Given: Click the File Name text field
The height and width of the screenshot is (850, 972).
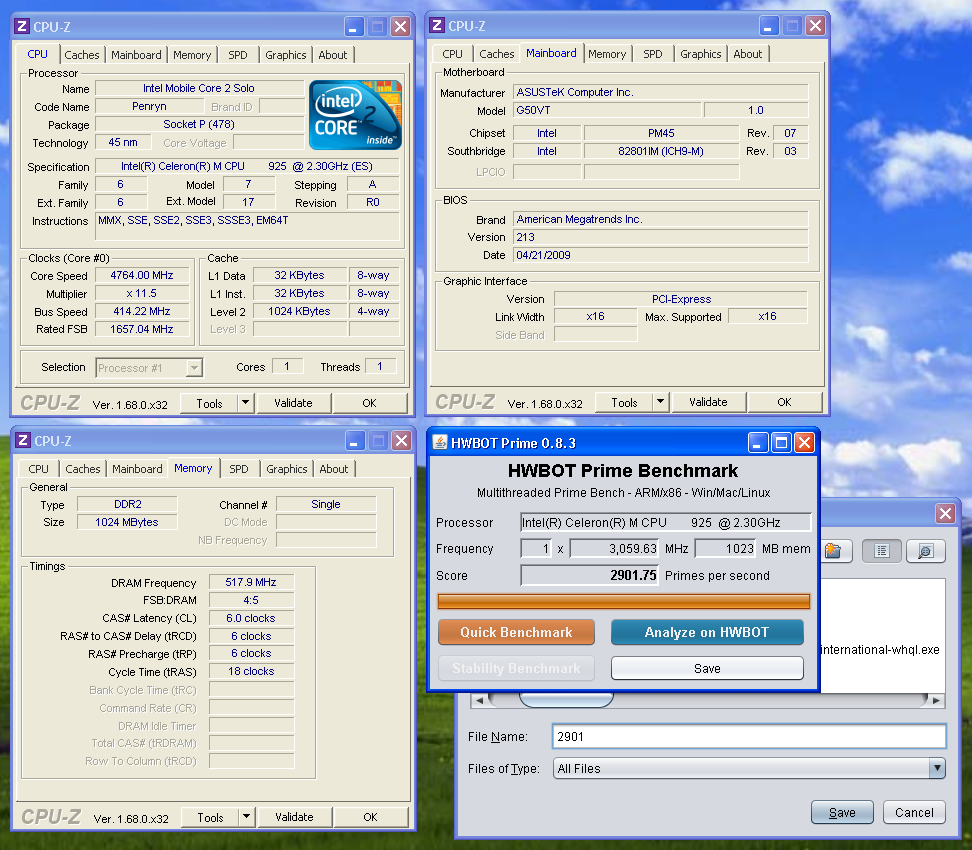Looking at the screenshot, I should (748, 737).
